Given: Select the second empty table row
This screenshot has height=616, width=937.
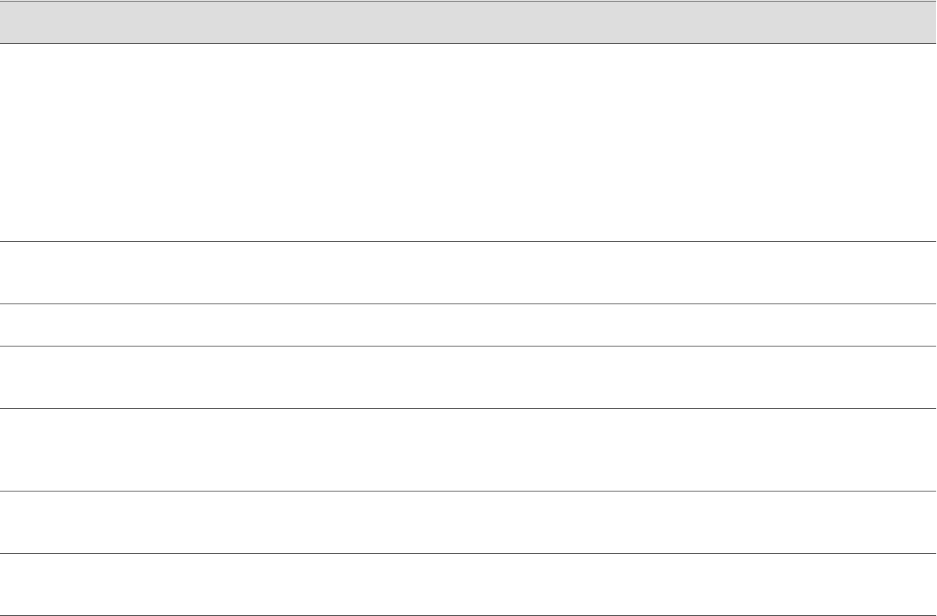Looking at the screenshot, I should [x=468, y=272].
